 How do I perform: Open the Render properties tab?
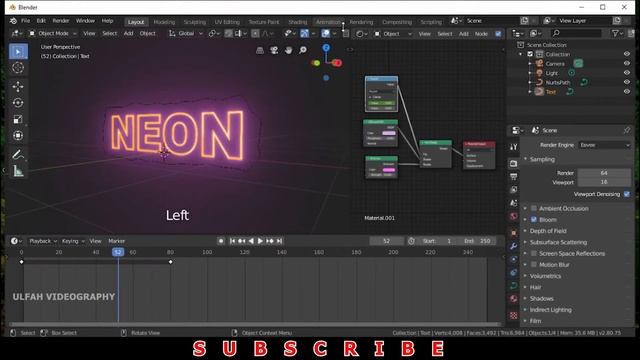coord(513,164)
